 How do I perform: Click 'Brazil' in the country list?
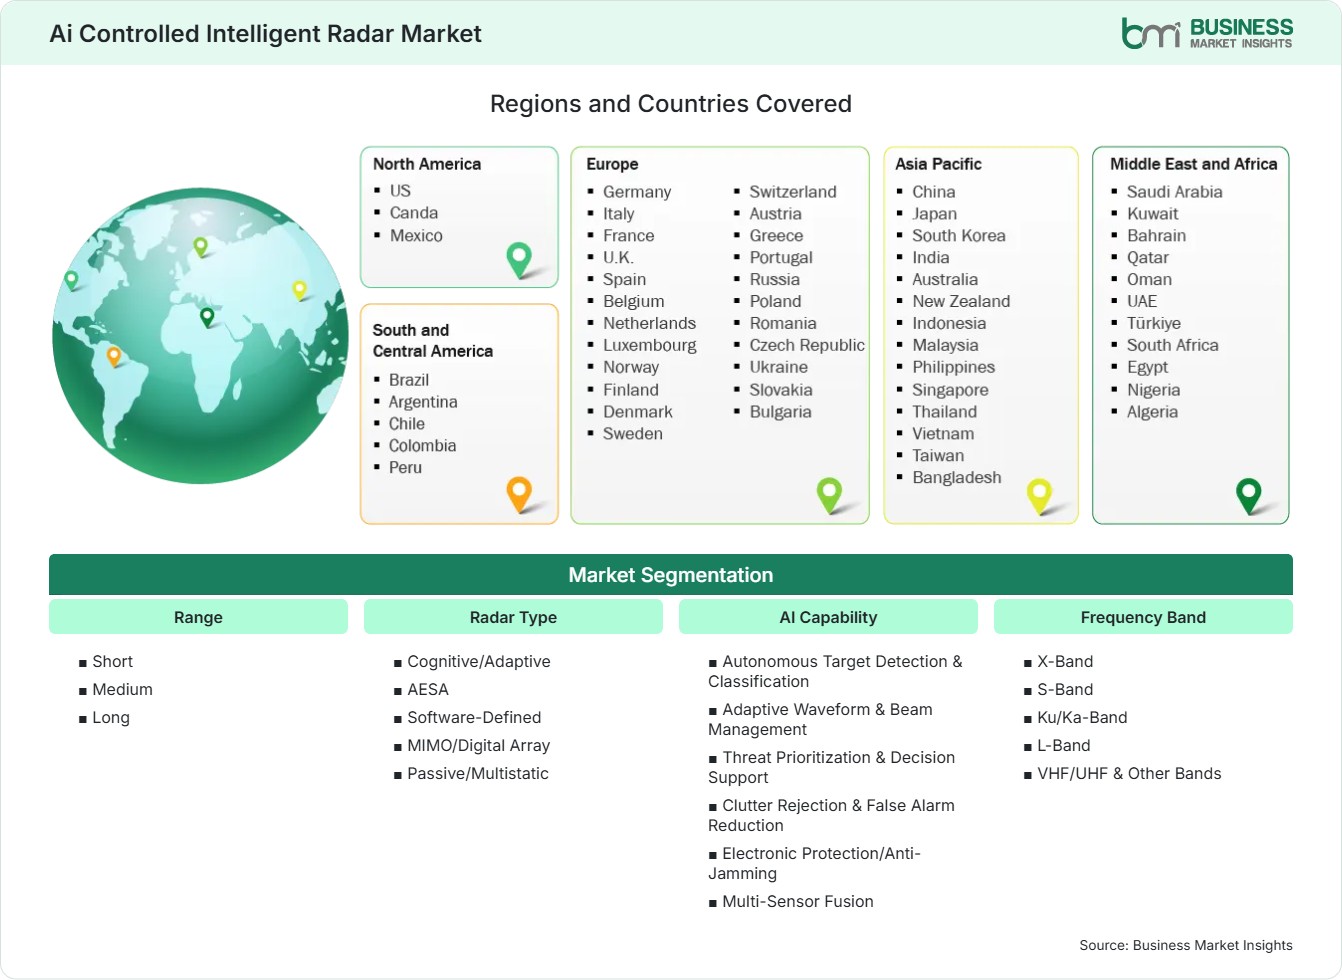[409, 380]
